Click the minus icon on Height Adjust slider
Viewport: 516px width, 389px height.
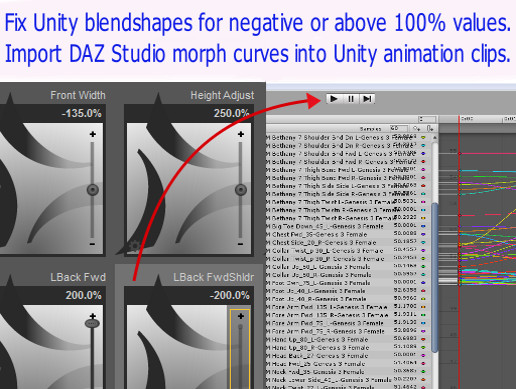pyautogui.click(x=240, y=244)
